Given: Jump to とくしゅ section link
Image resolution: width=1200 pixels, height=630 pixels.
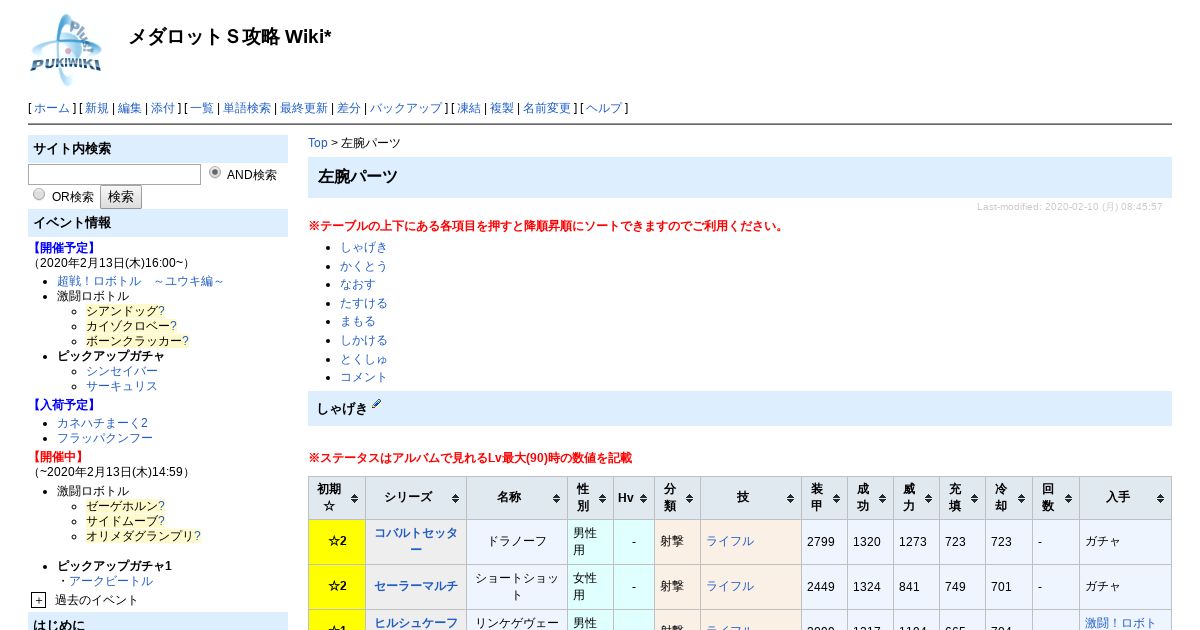Looking at the screenshot, I should pos(364,359).
